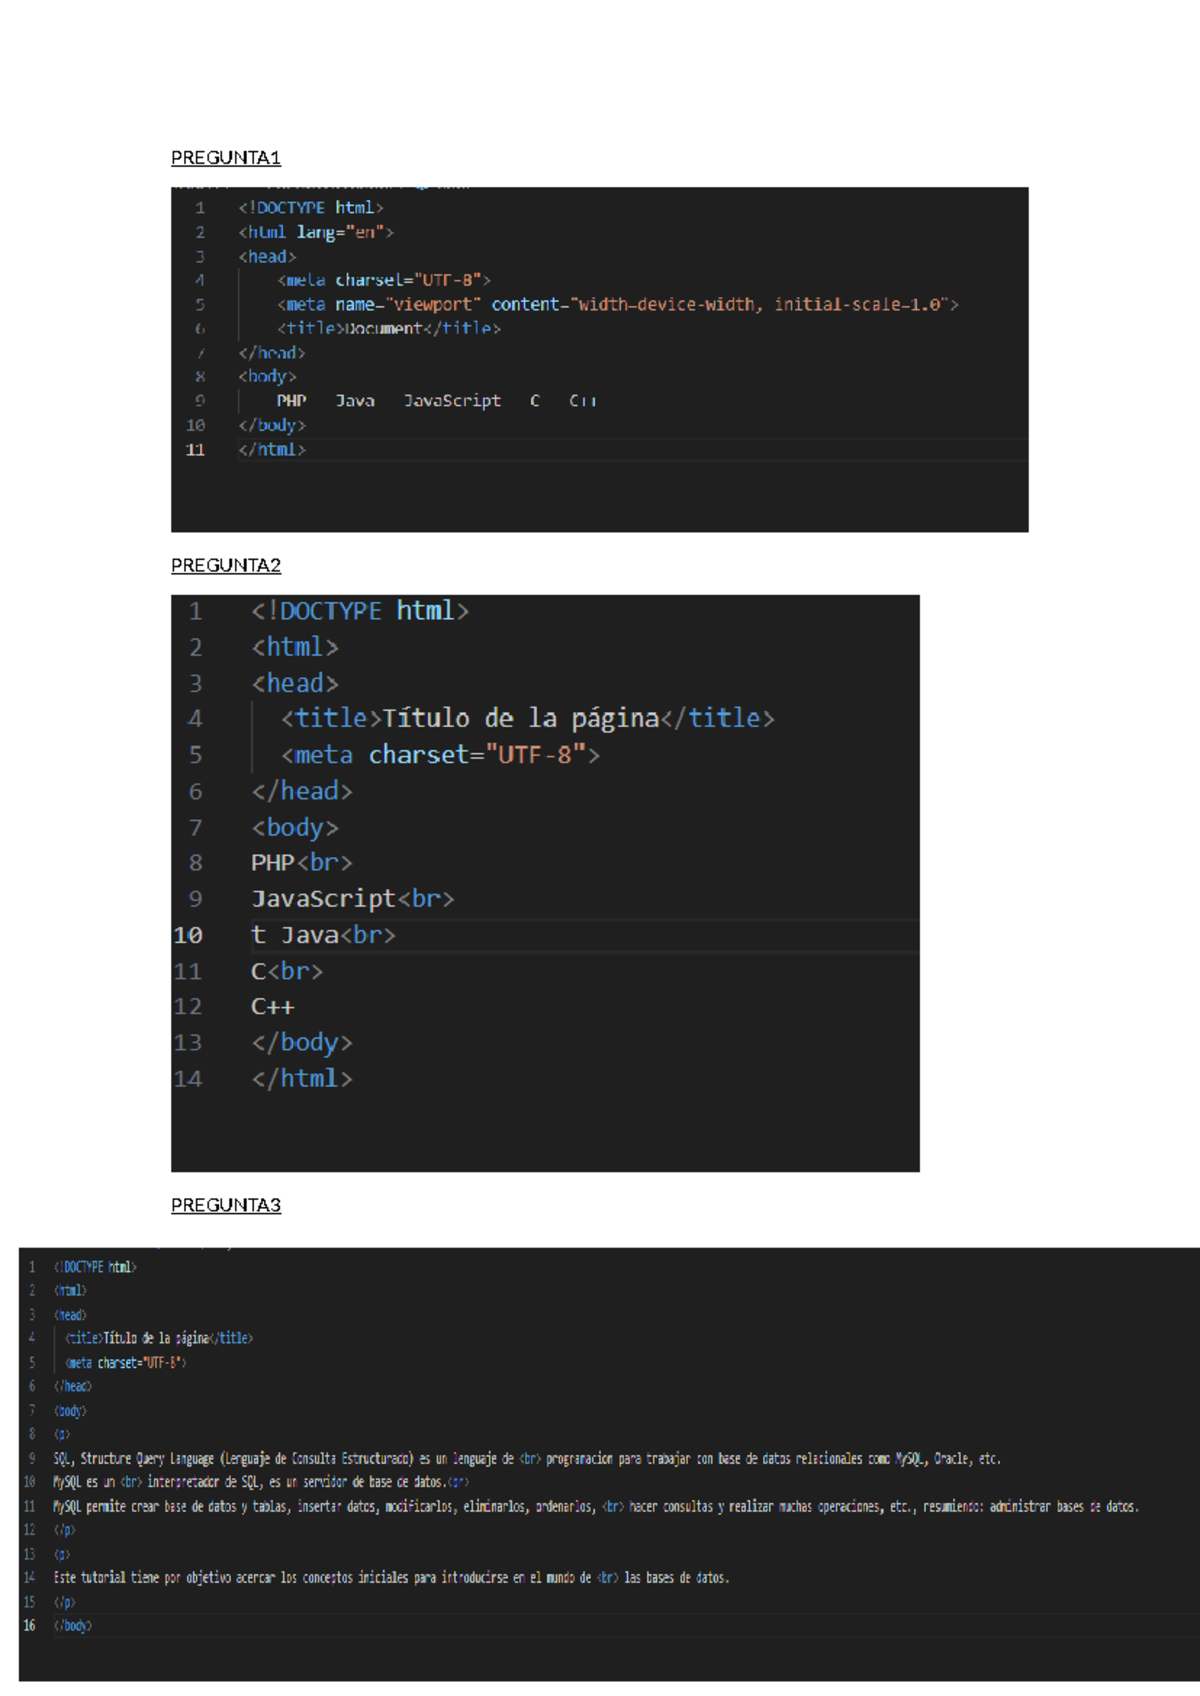Image resolution: width=1200 pixels, height=1696 pixels.
Task: Place cursor on the "t Java<br>" line
Action: (x=323, y=935)
